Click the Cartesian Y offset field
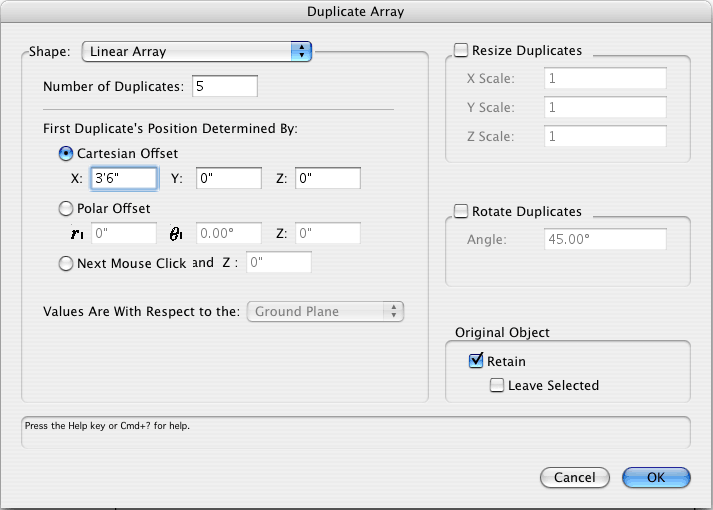The height and width of the screenshot is (510, 713). coord(229,179)
